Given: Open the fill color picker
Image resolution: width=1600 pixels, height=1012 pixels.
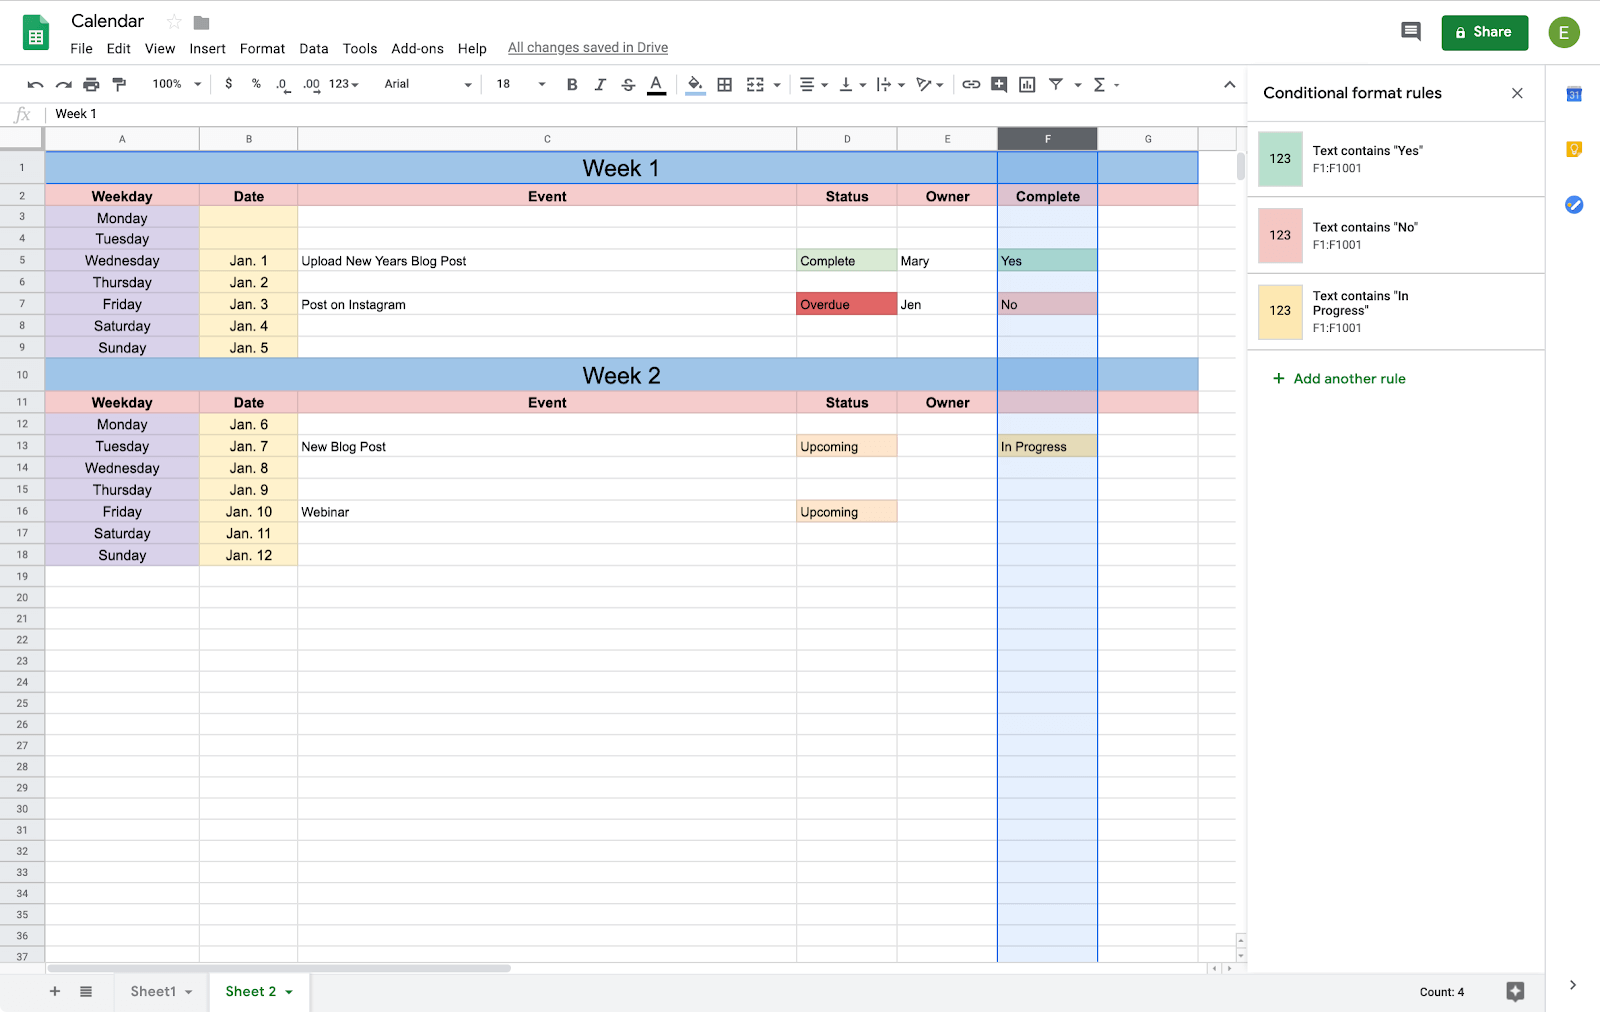Looking at the screenshot, I should (x=695, y=85).
